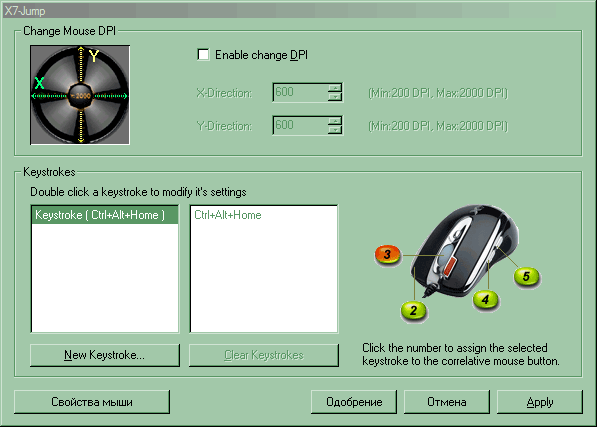Click the green number 4 button
The height and width of the screenshot is (427, 597).
pos(485,300)
